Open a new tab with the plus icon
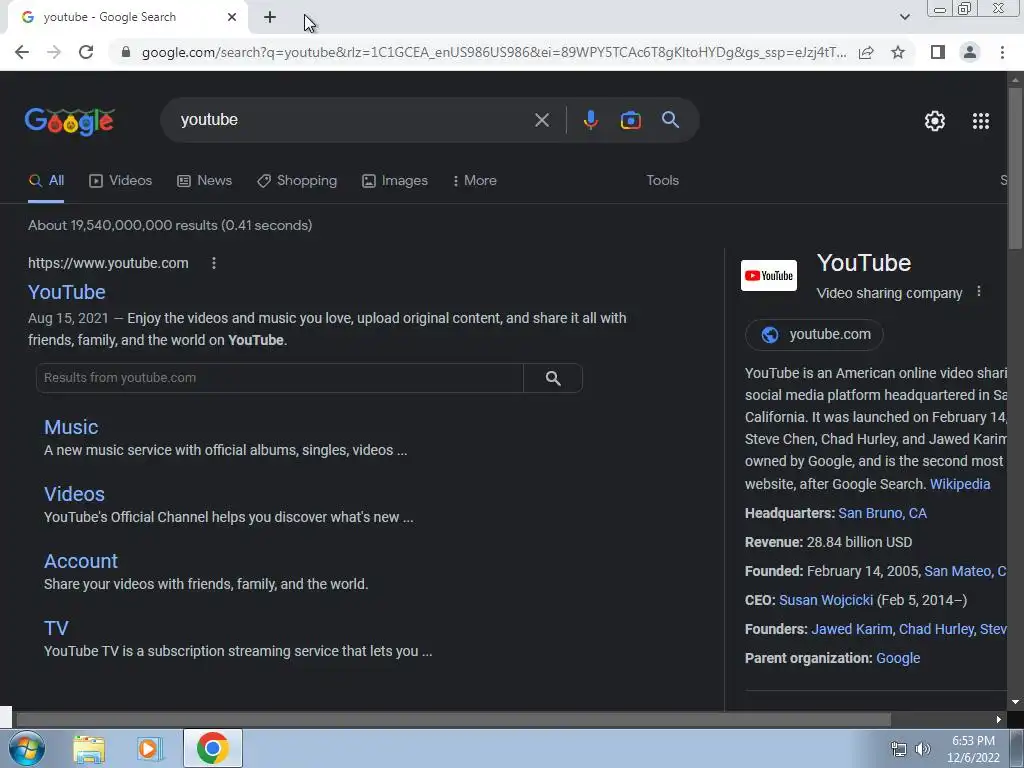Screen dimensions: 1024x768 [270, 17]
